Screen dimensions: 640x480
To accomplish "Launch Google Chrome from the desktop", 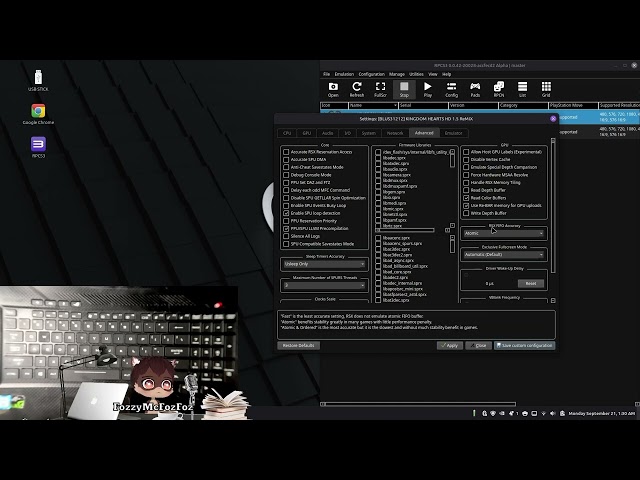I will tap(38, 114).
